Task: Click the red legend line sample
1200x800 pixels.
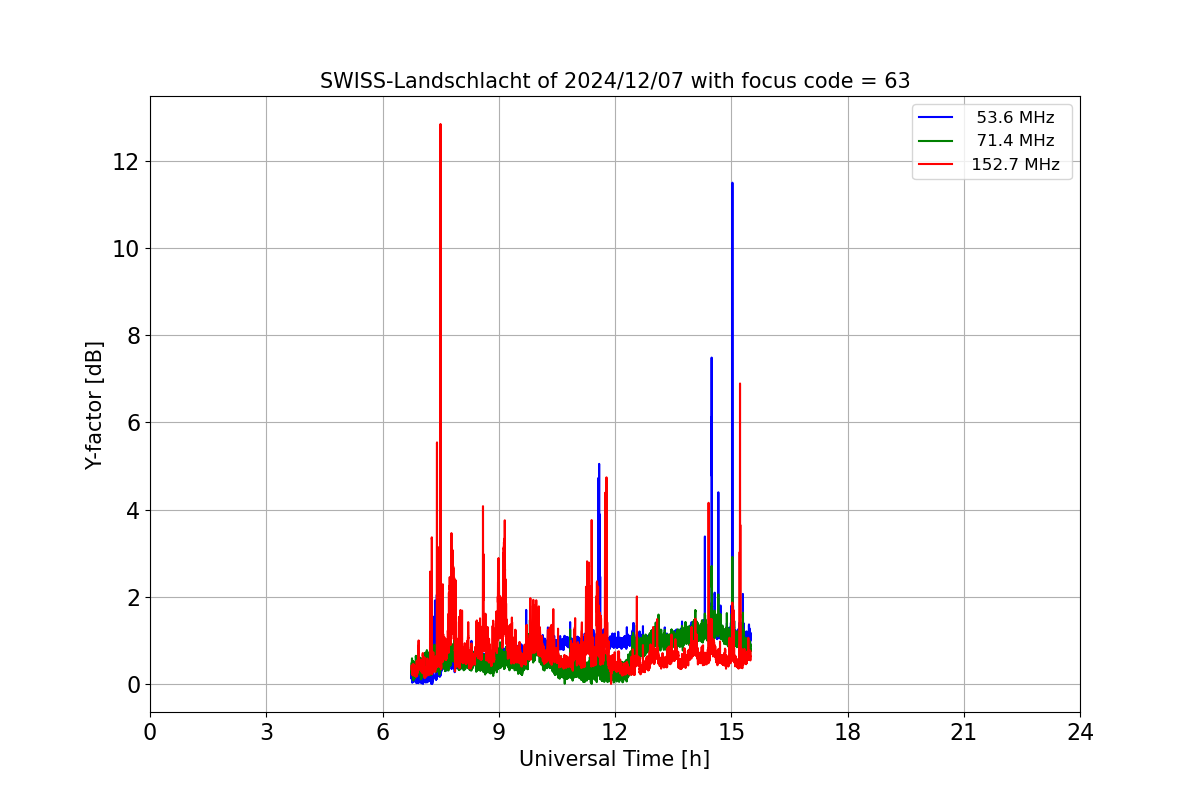Action: pyautogui.click(x=936, y=165)
